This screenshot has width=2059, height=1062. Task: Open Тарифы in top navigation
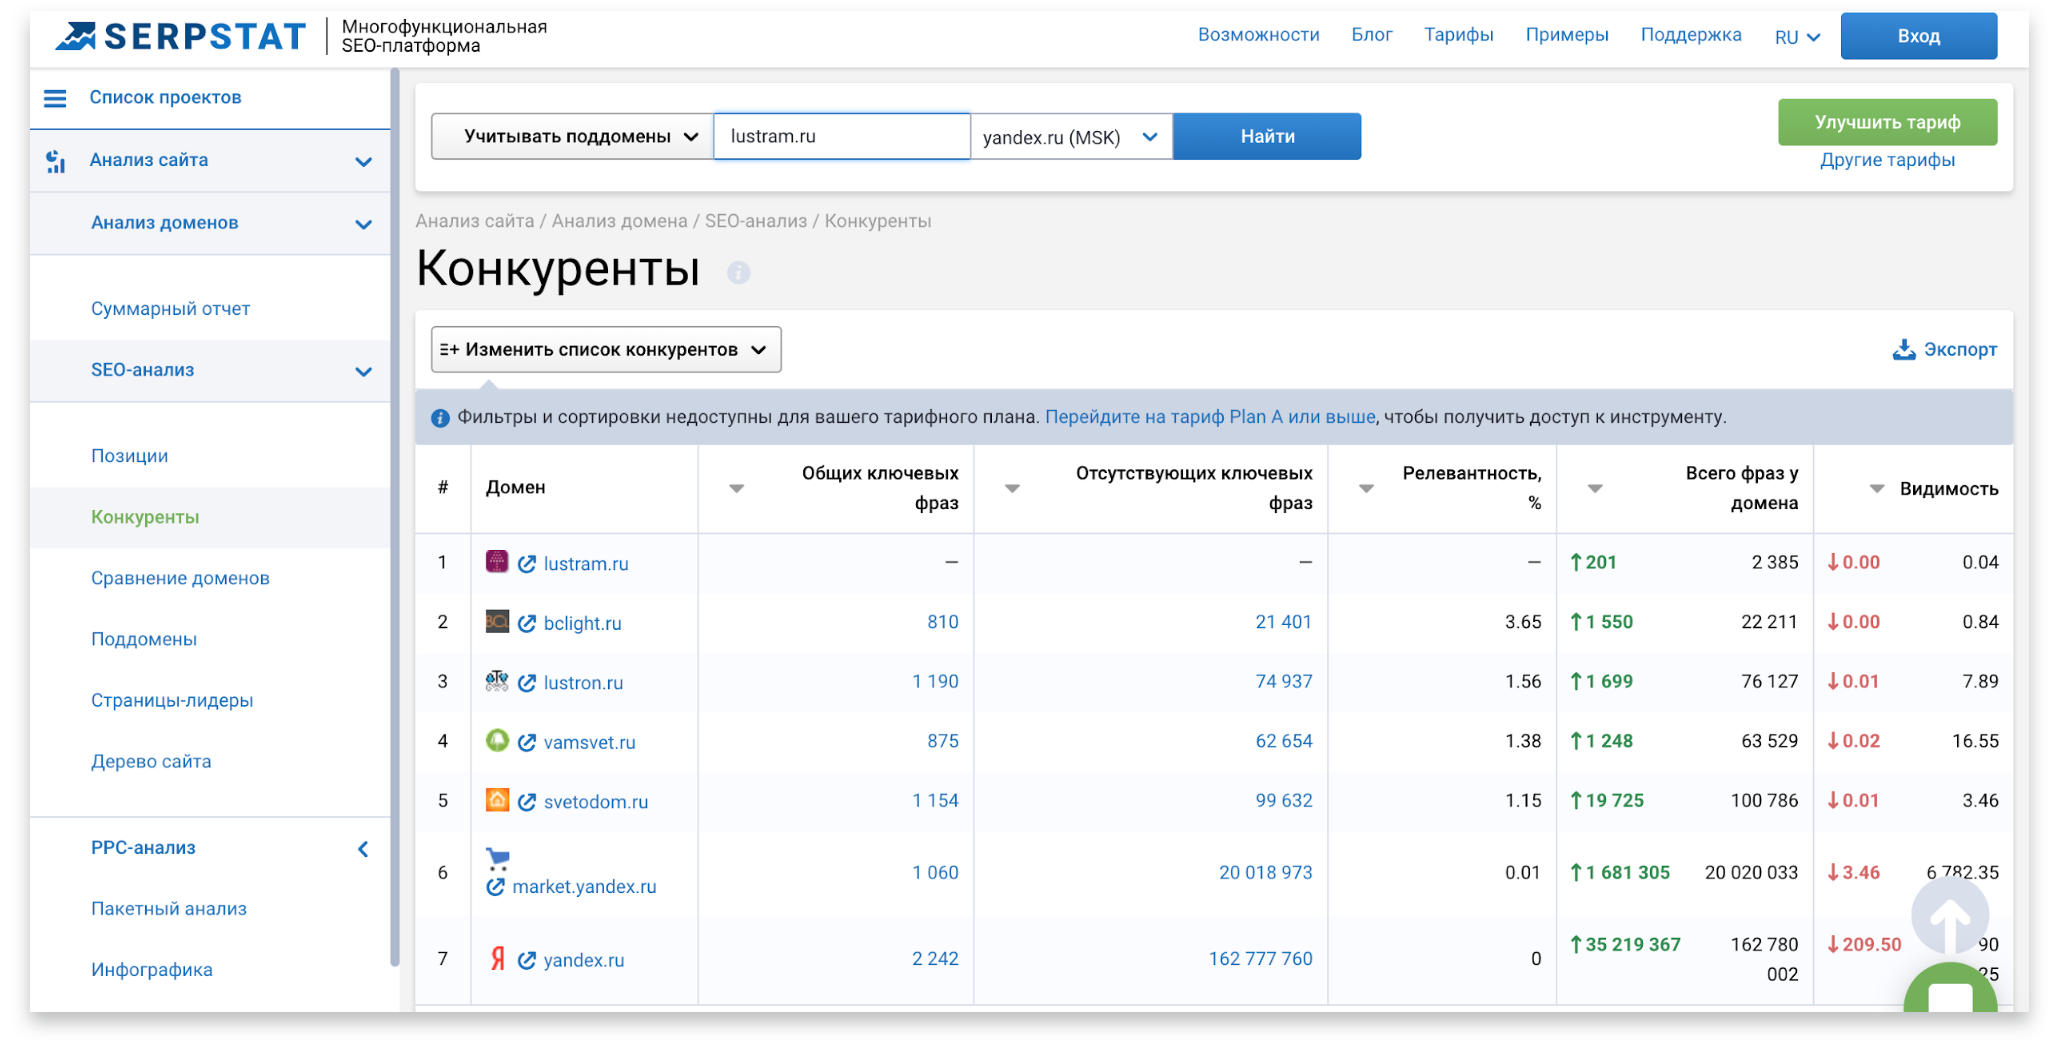pos(1458,35)
